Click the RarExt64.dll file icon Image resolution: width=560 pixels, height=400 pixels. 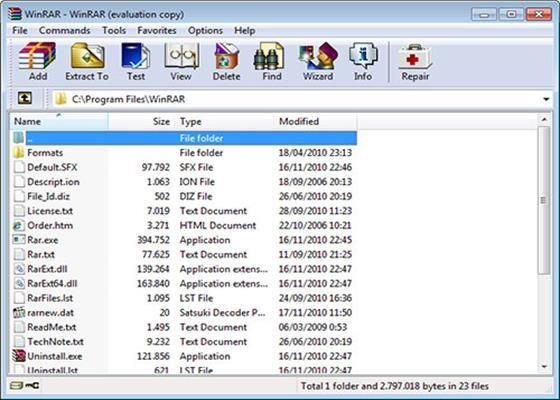pyautogui.click(x=19, y=284)
